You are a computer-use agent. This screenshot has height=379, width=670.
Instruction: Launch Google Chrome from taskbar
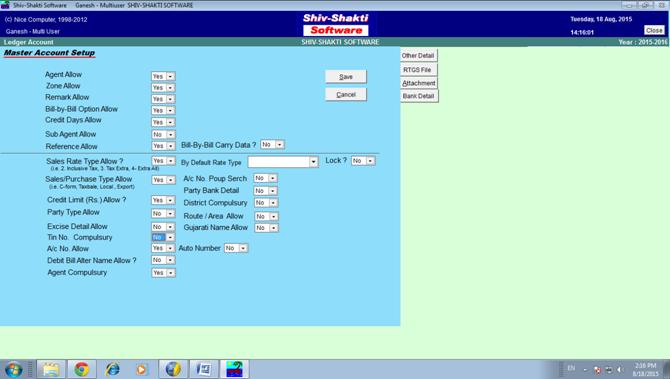tap(81, 369)
